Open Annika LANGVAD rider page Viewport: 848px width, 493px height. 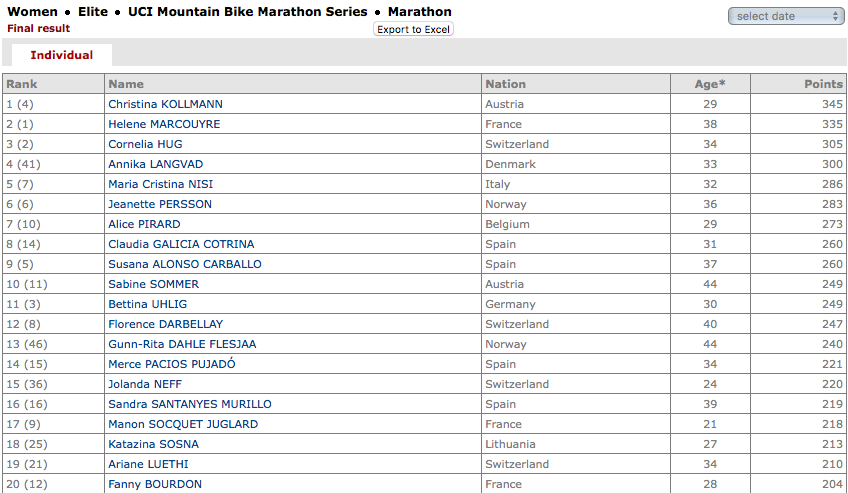155,164
